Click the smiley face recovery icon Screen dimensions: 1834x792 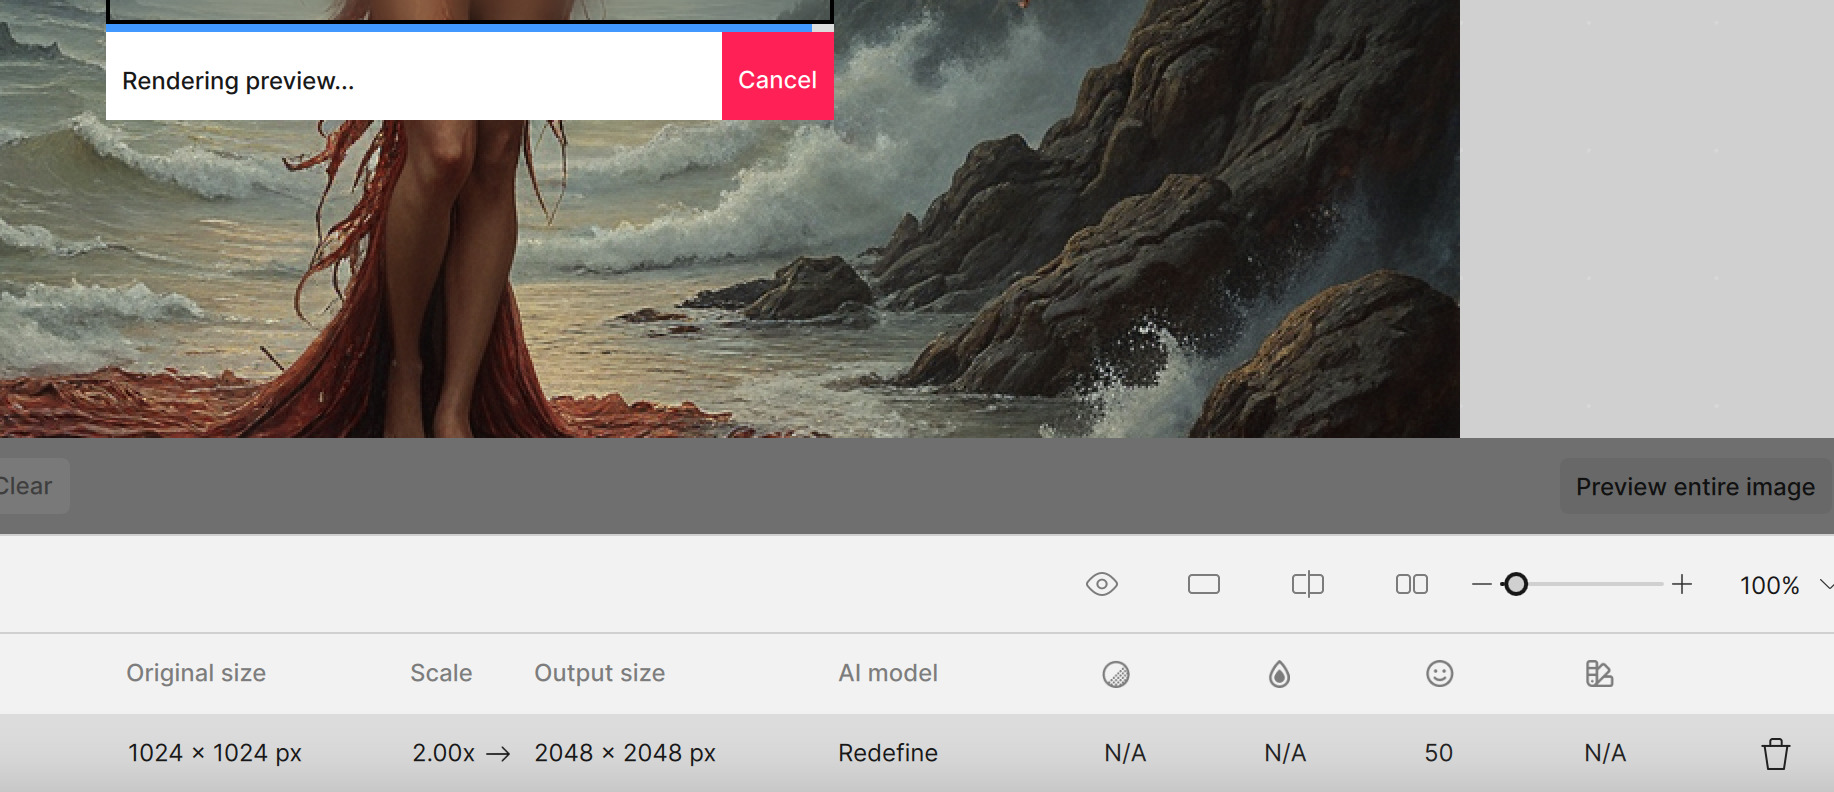tap(1439, 674)
